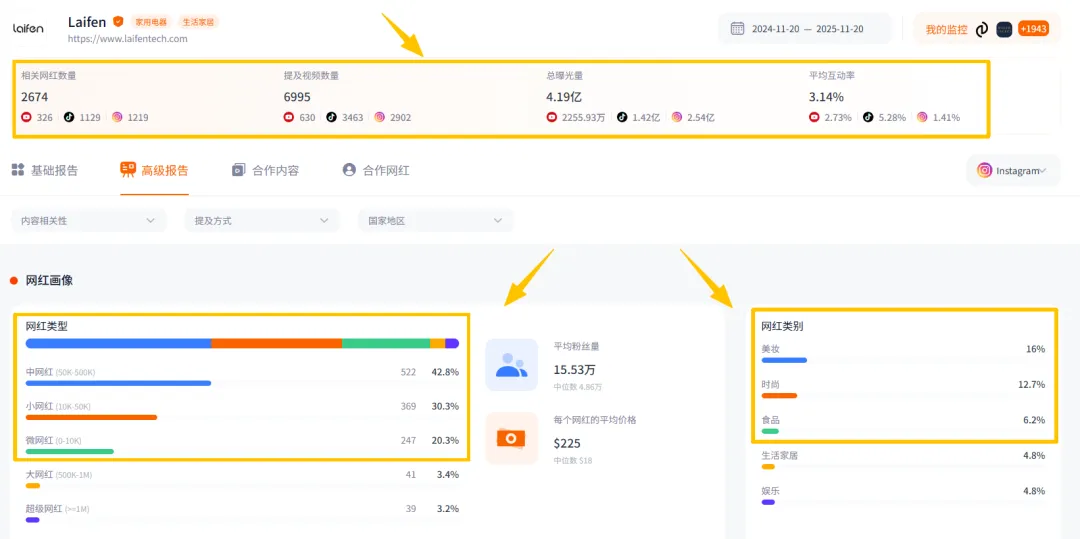Open the laifentech.com website link
The height and width of the screenshot is (539, 1080).
click(x=127, y=39)
